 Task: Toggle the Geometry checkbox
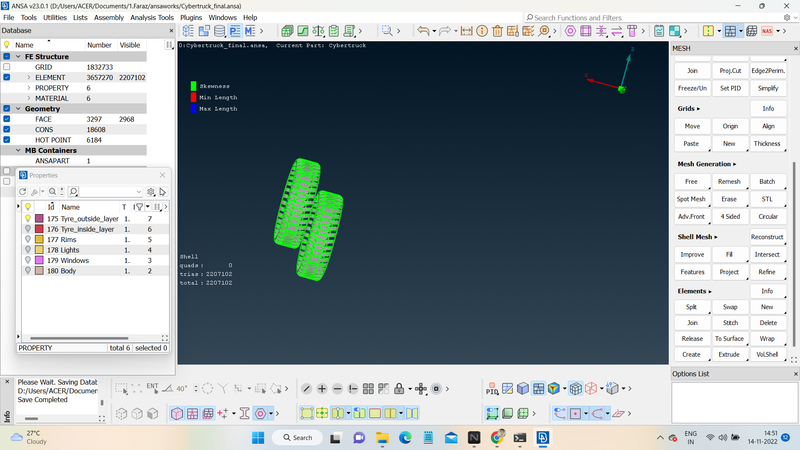(7, 109)
